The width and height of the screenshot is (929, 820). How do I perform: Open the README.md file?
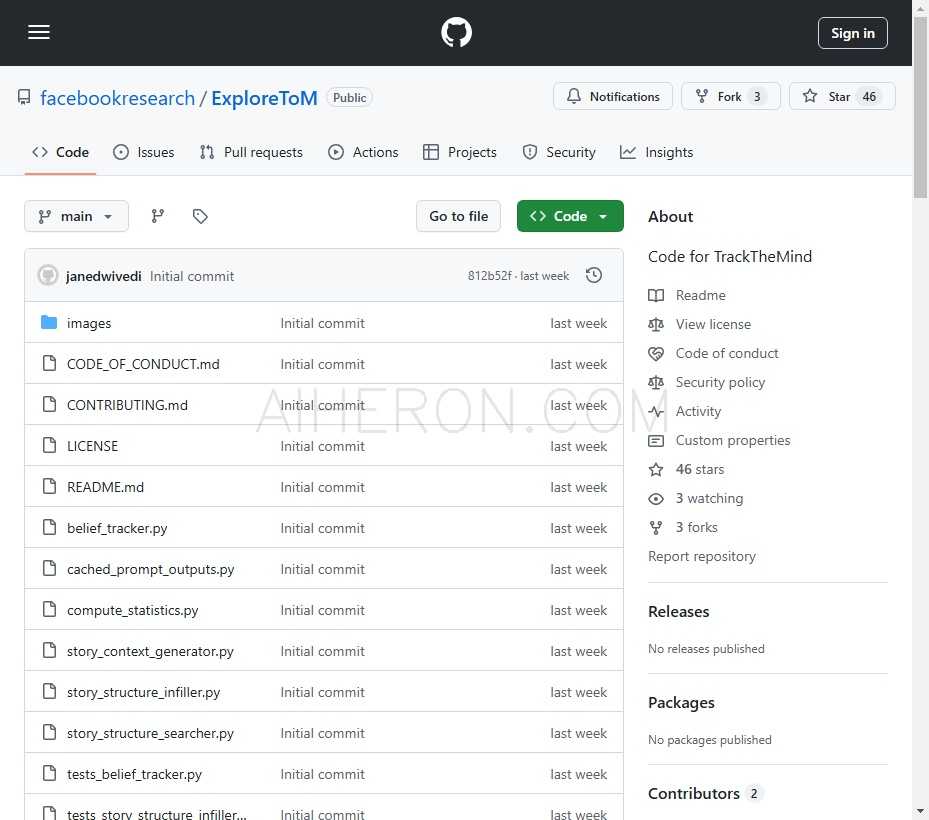105,486
